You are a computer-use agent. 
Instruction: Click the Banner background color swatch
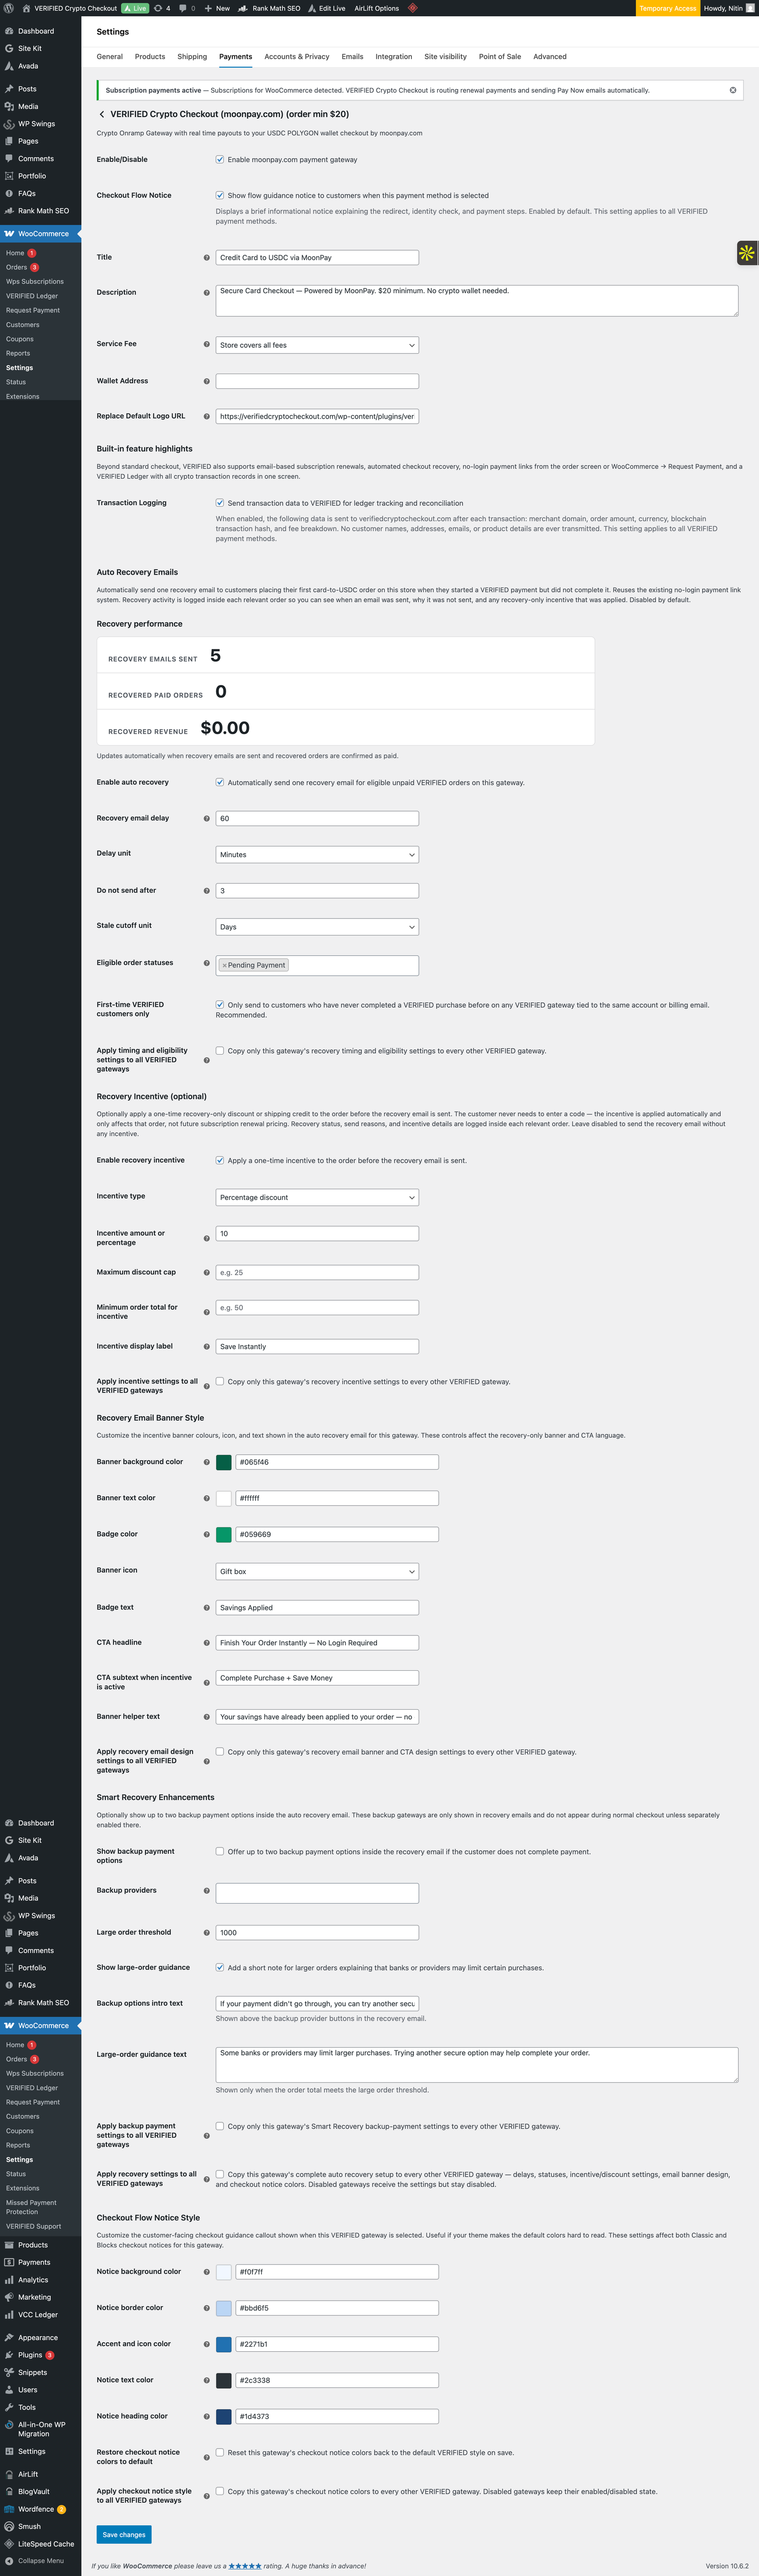coord(224,1461)
